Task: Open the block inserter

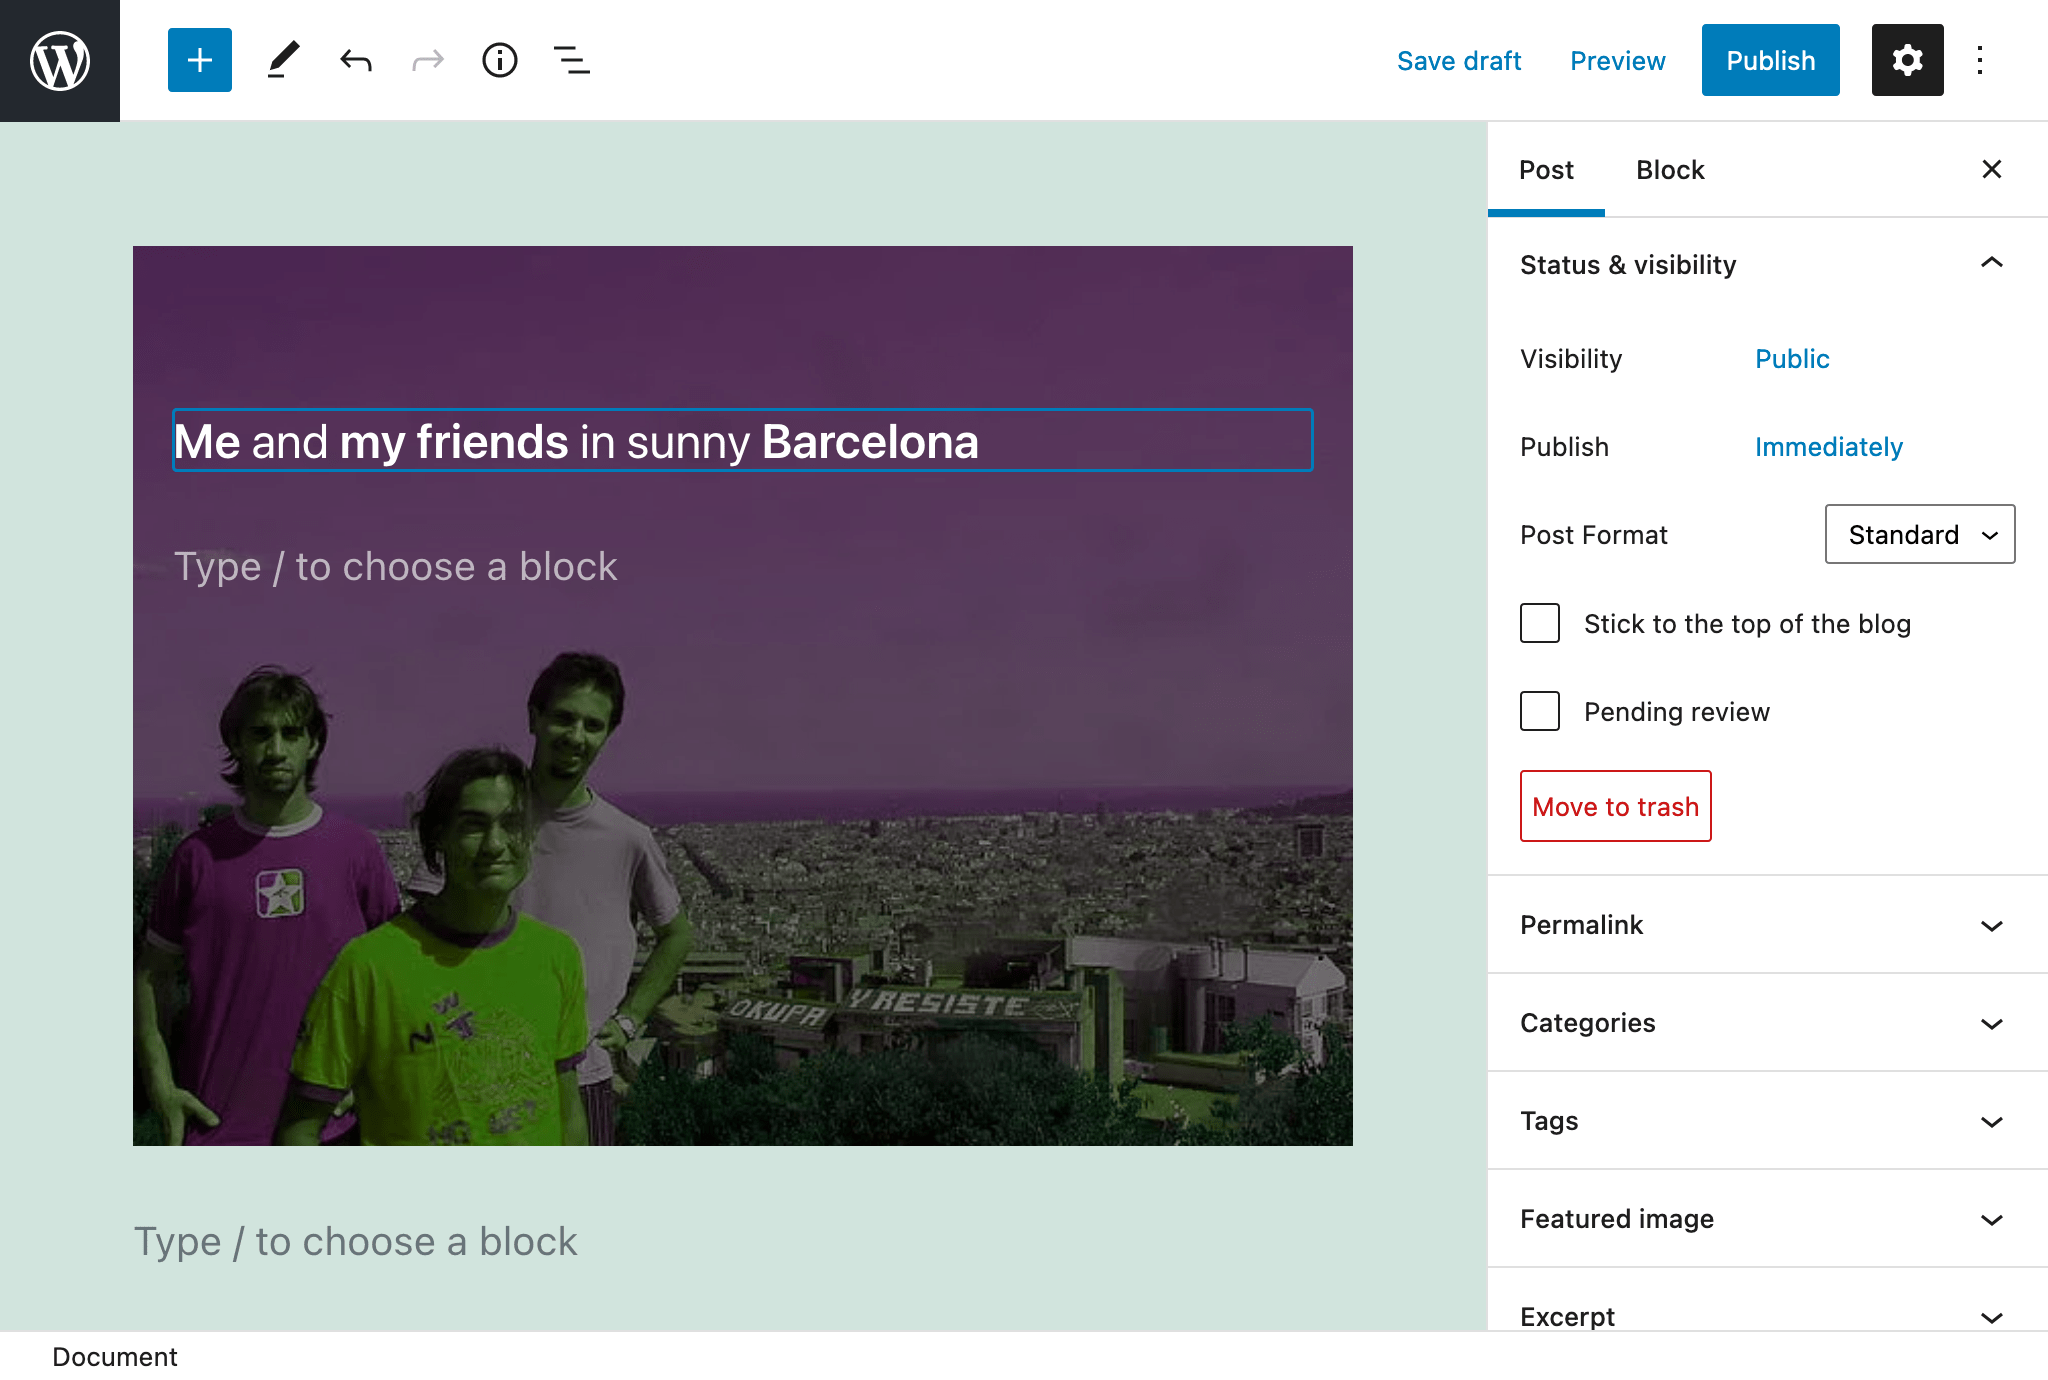Action: [x=199, y=60]
